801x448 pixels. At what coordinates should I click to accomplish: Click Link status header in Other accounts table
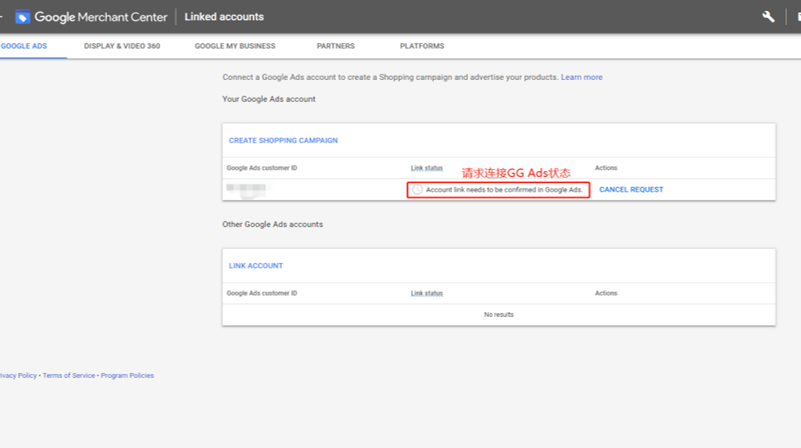(427, 293)
